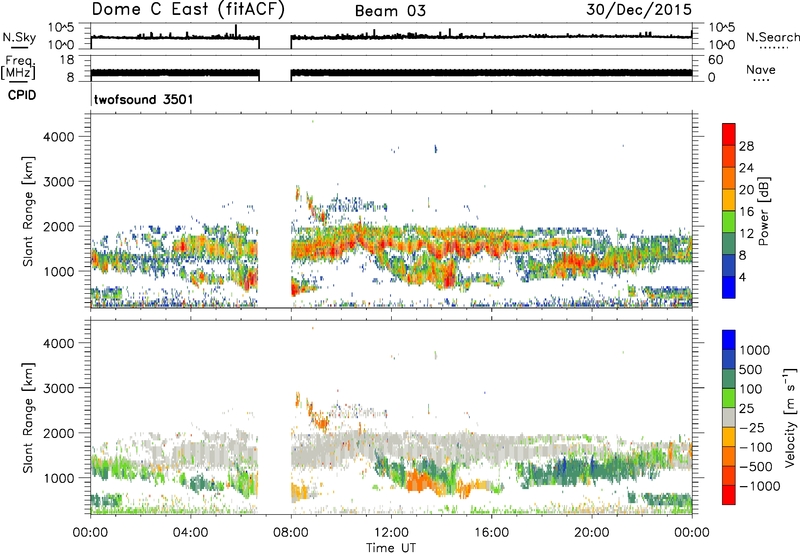Click the red bottom segment of velocity colorbar
The width and height of the screenshot is (800, 554).
point(729,495)
